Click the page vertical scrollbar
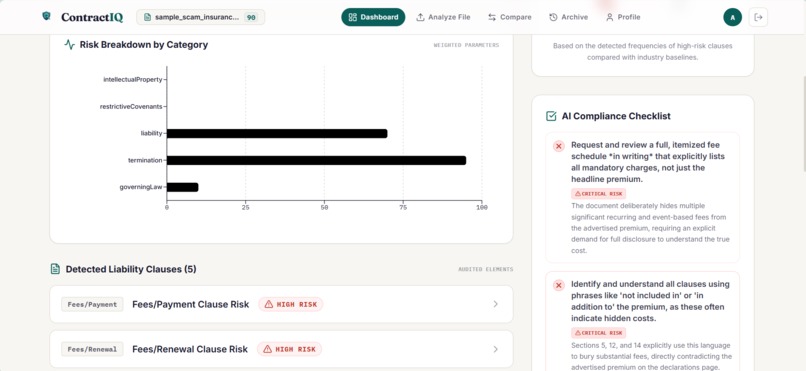This screenshot has width=806, height=371. tap(803, 123)
